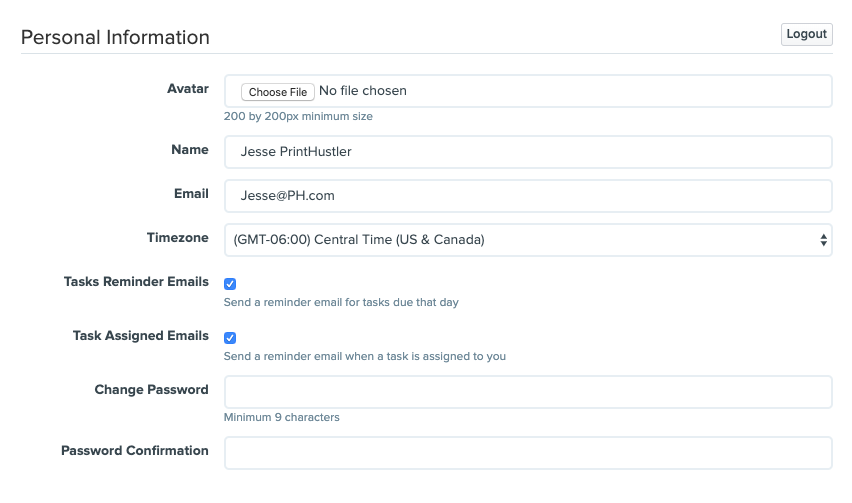The image size is (852, 503).
Task: Click the Tasks Reminder Emails label
Action: [136, 281]
